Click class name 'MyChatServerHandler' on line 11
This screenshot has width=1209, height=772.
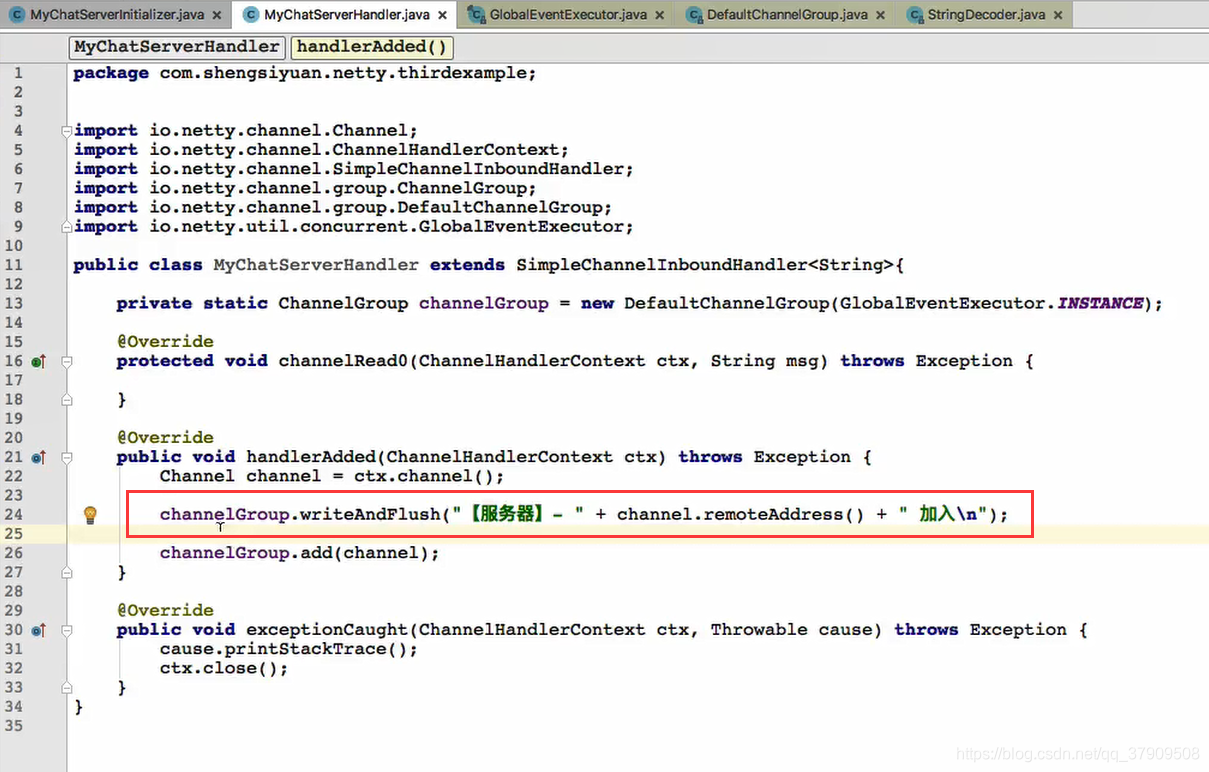coord(316,265)
